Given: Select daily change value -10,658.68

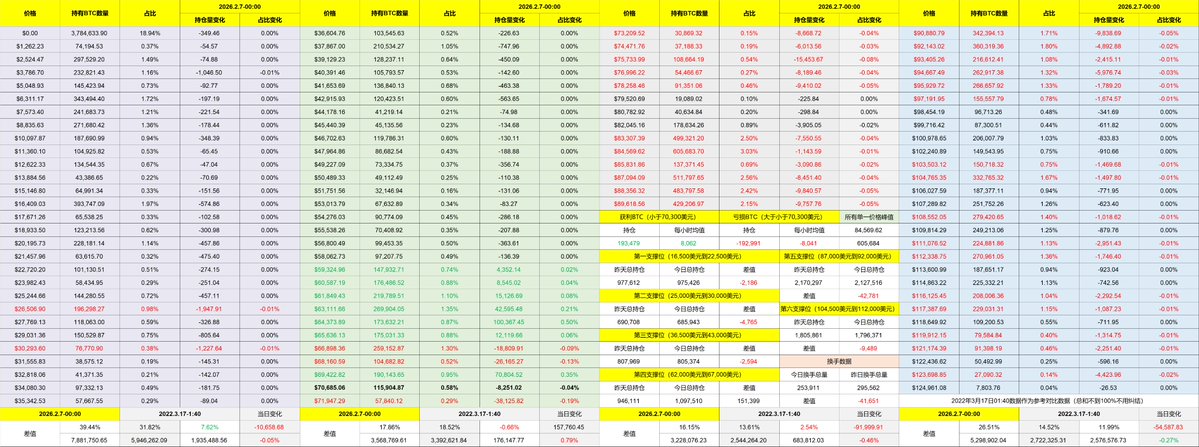Looking at the screenshot, I should 268,426.
